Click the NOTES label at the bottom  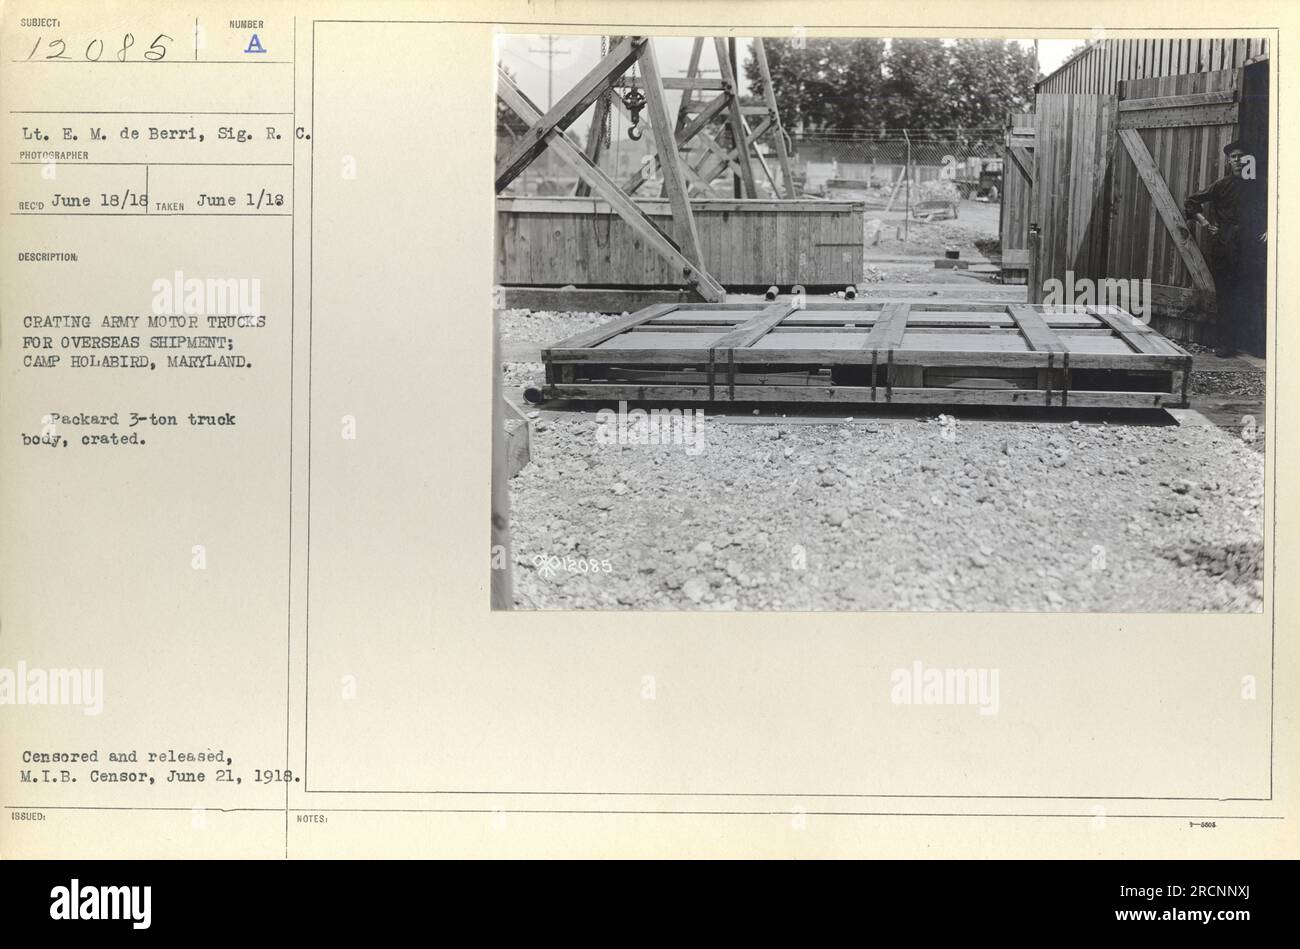313,819
